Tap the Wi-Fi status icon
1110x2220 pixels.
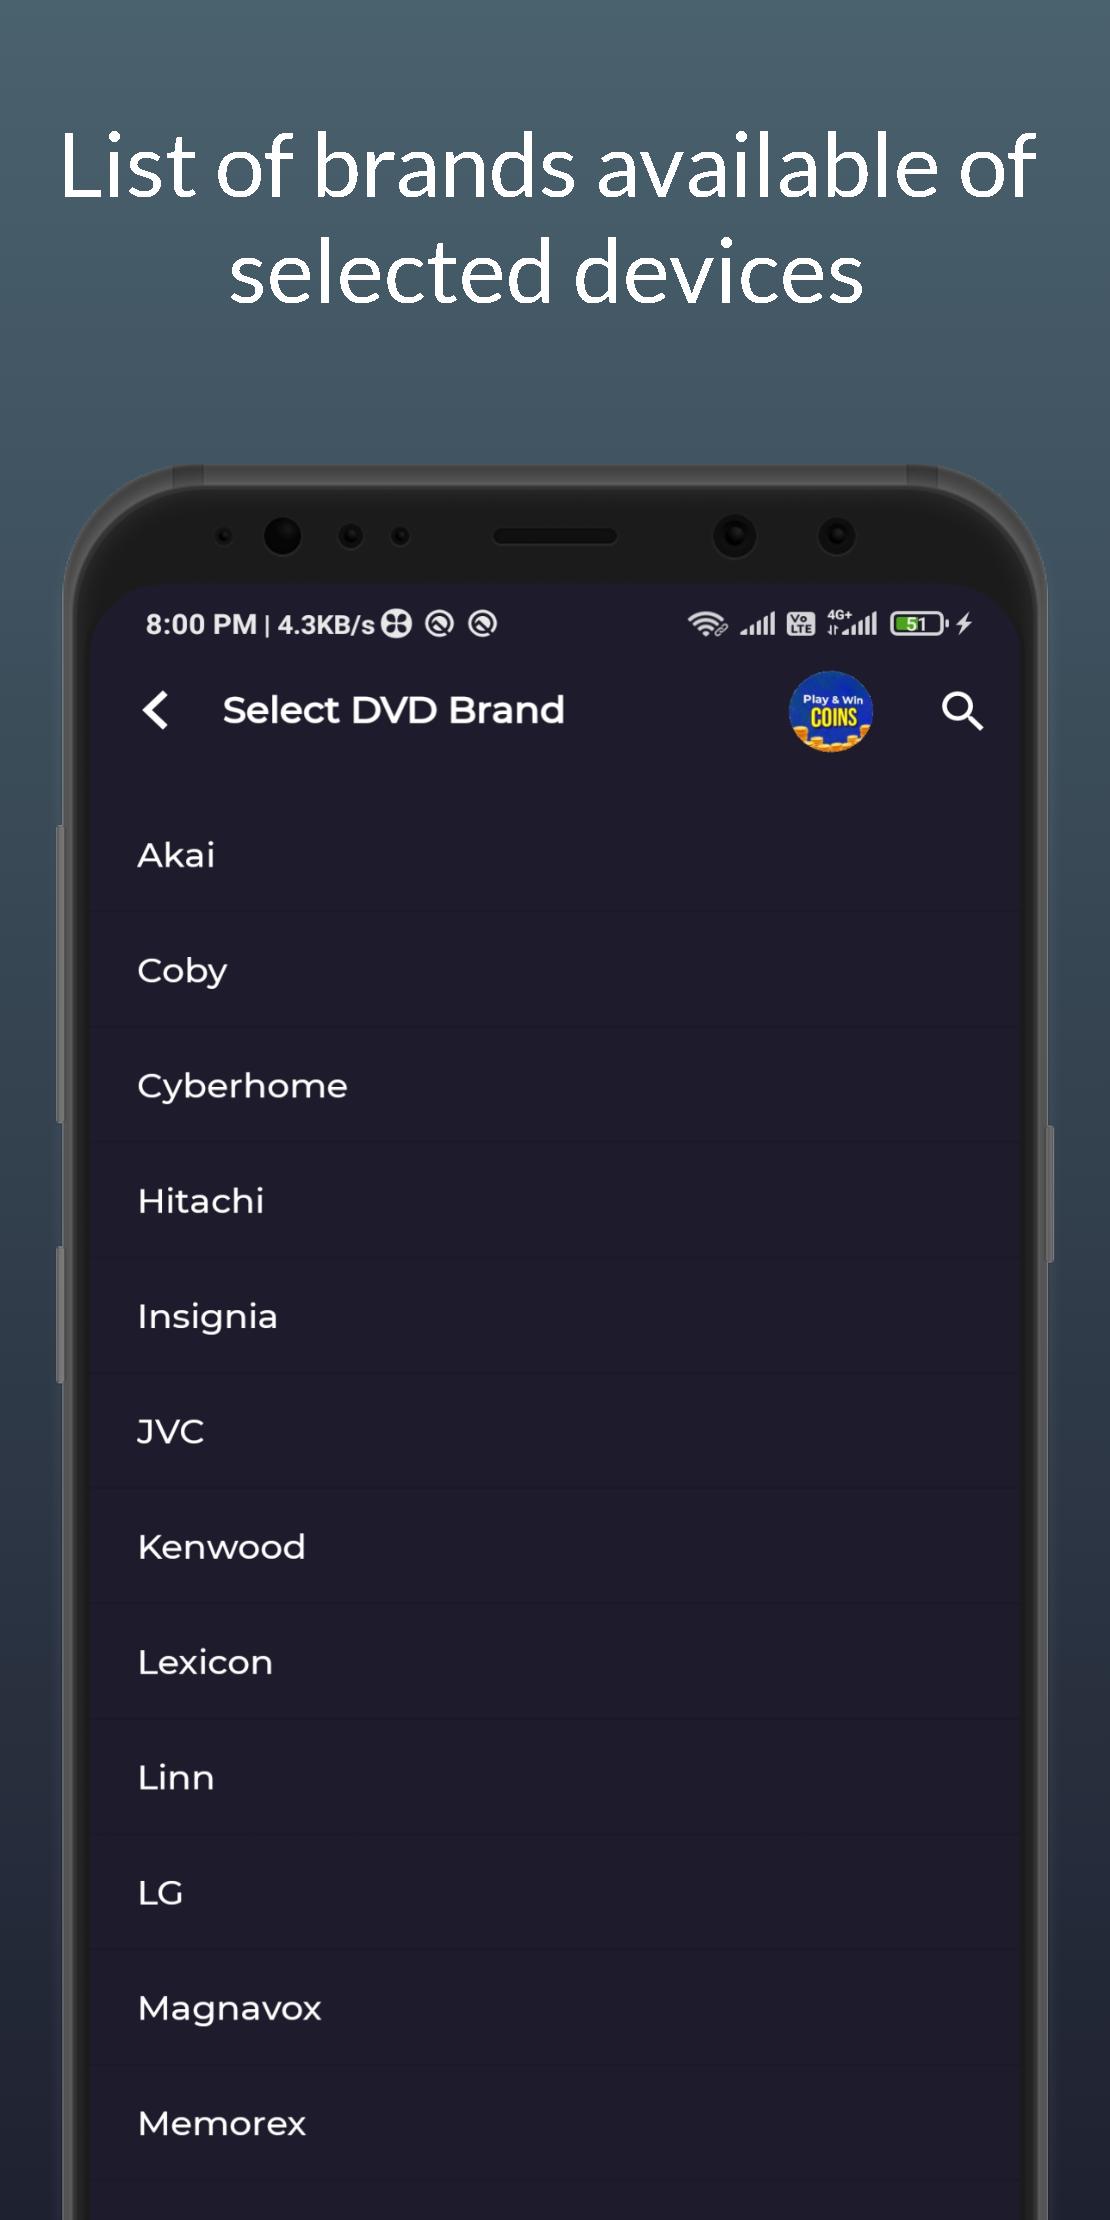pos(707,624)
